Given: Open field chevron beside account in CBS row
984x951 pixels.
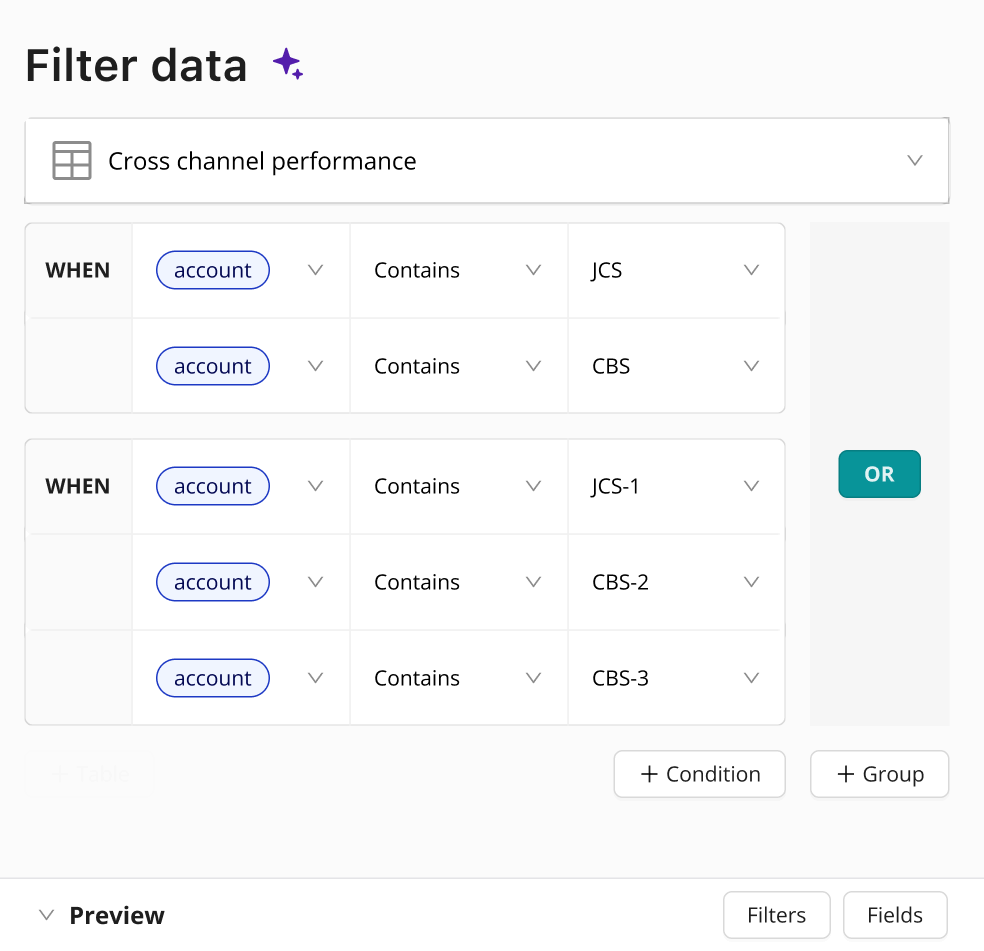Looking at the screenshot, I should pos(316,366).
